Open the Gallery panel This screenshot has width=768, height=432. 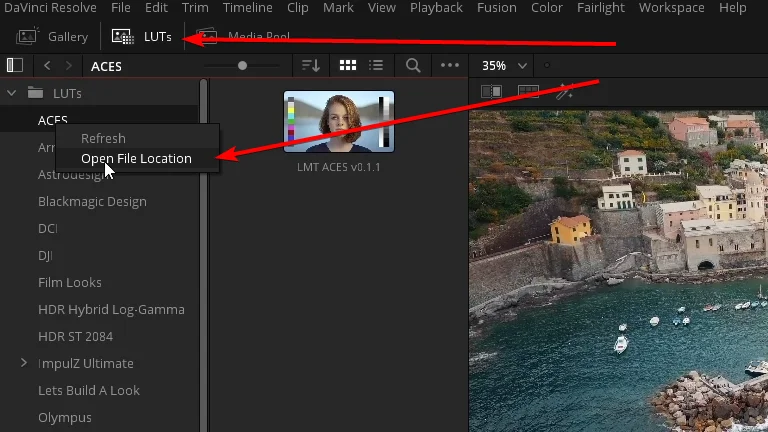tap(52, 37)
